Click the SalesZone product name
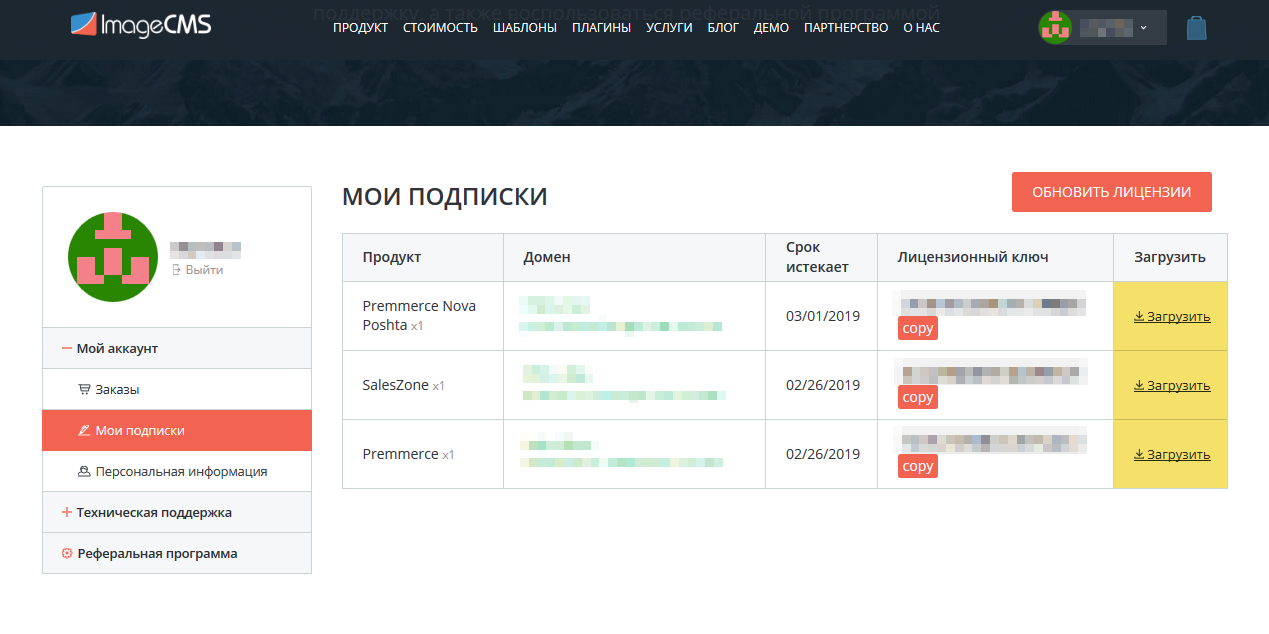The image size is (1269, 634). click(x=395, y=385)
